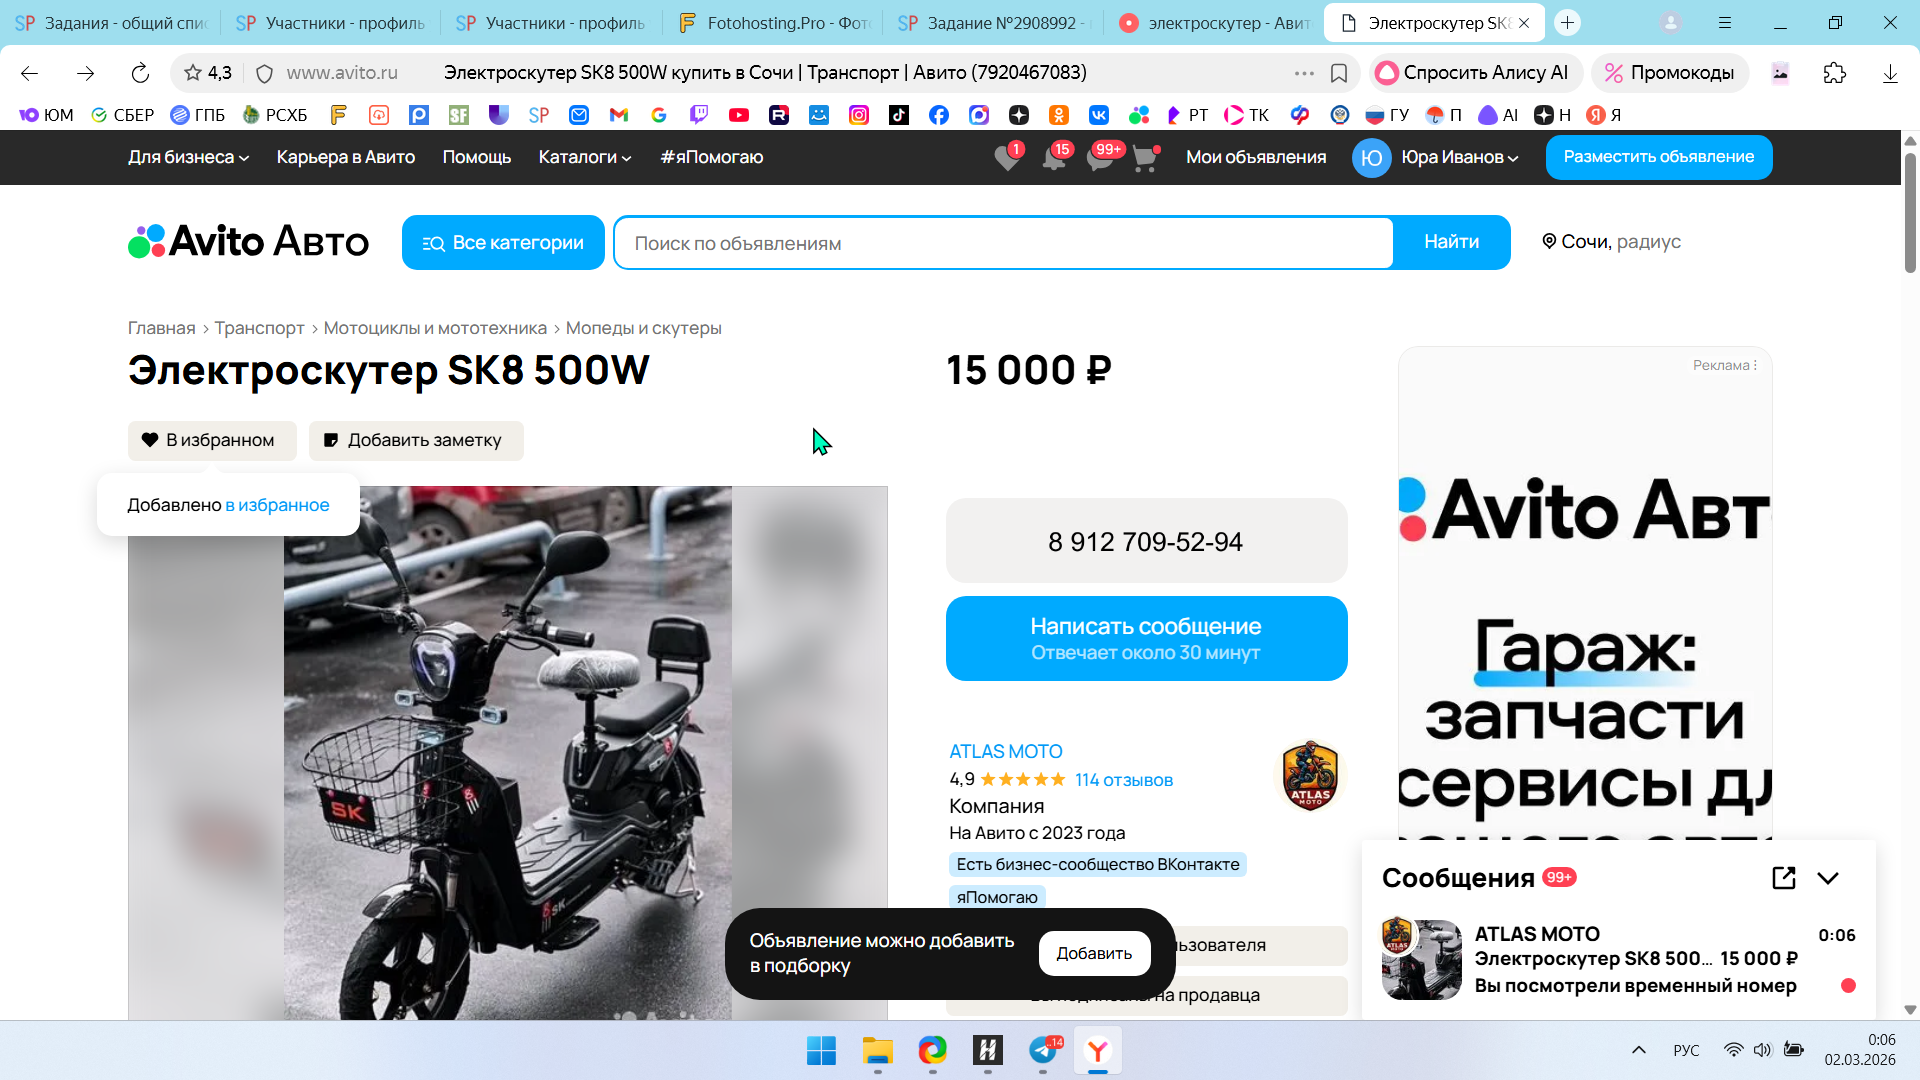Viewport: 1920px width, 1080px height.
Task: Reload the page with refresh icon
Action: click(140, 73)
